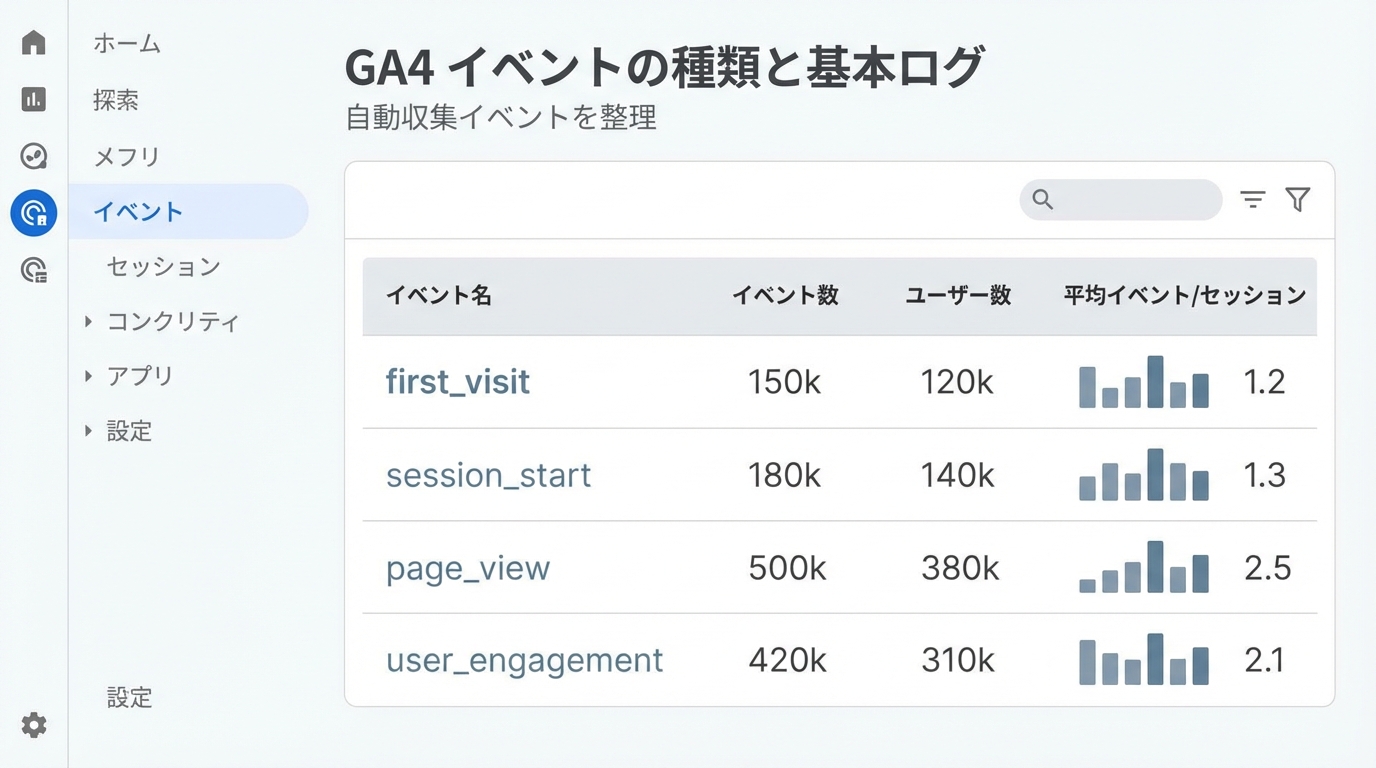
Task: Select the bar chart reports icon
Action: 33,100
